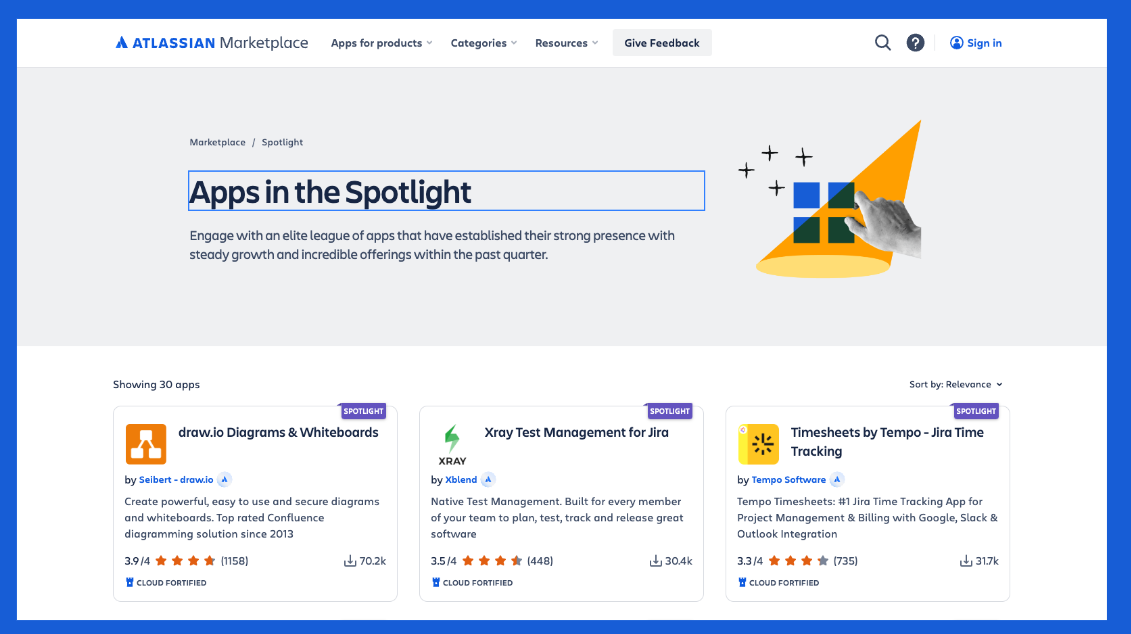Click the help question mark icon
The width and height of the screenshot is (1131, 634).
pyautogui.click(x=915, y=42)
